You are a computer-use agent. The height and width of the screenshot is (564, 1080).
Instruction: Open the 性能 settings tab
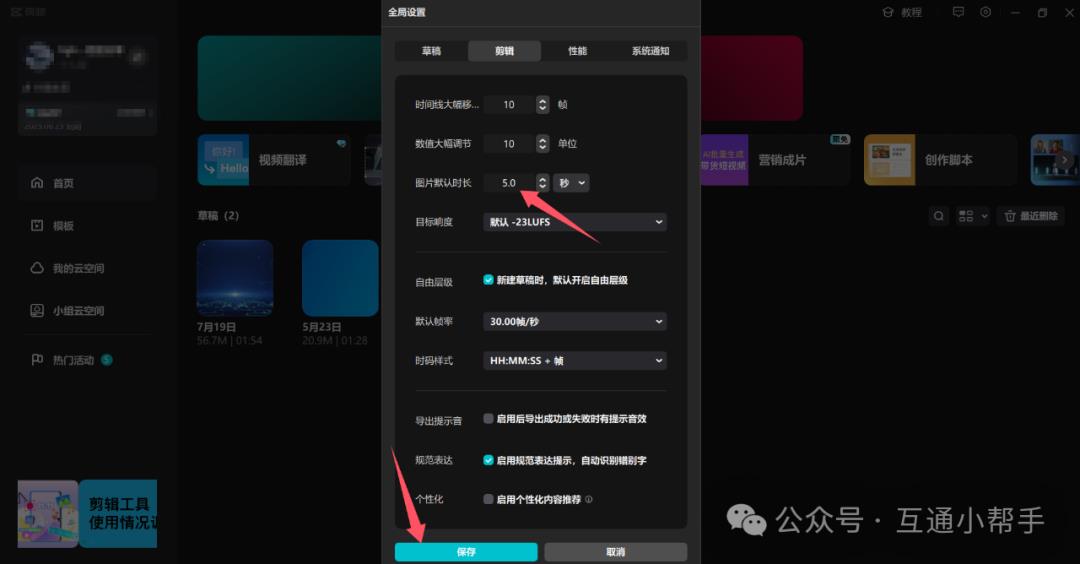[577, 51]
